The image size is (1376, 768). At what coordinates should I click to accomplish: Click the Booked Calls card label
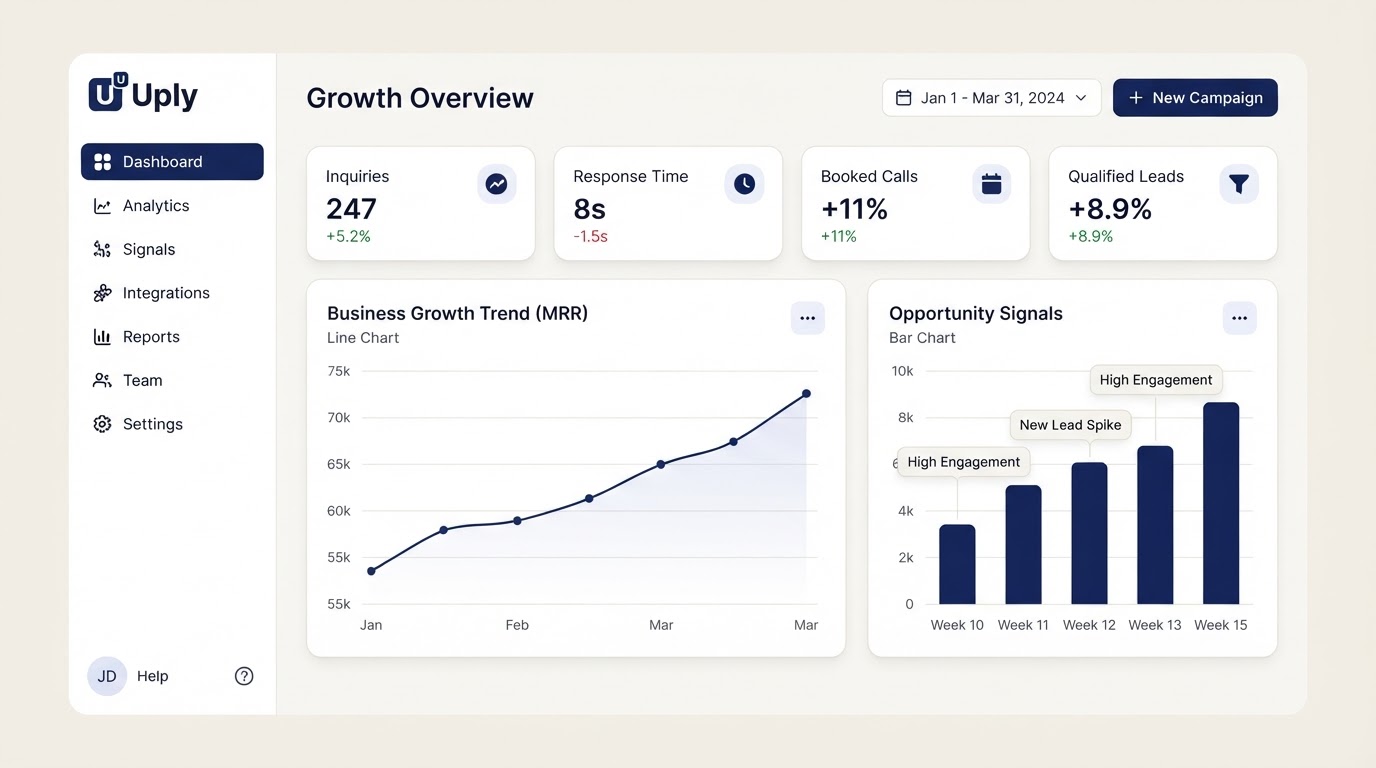tap(869, 176)
